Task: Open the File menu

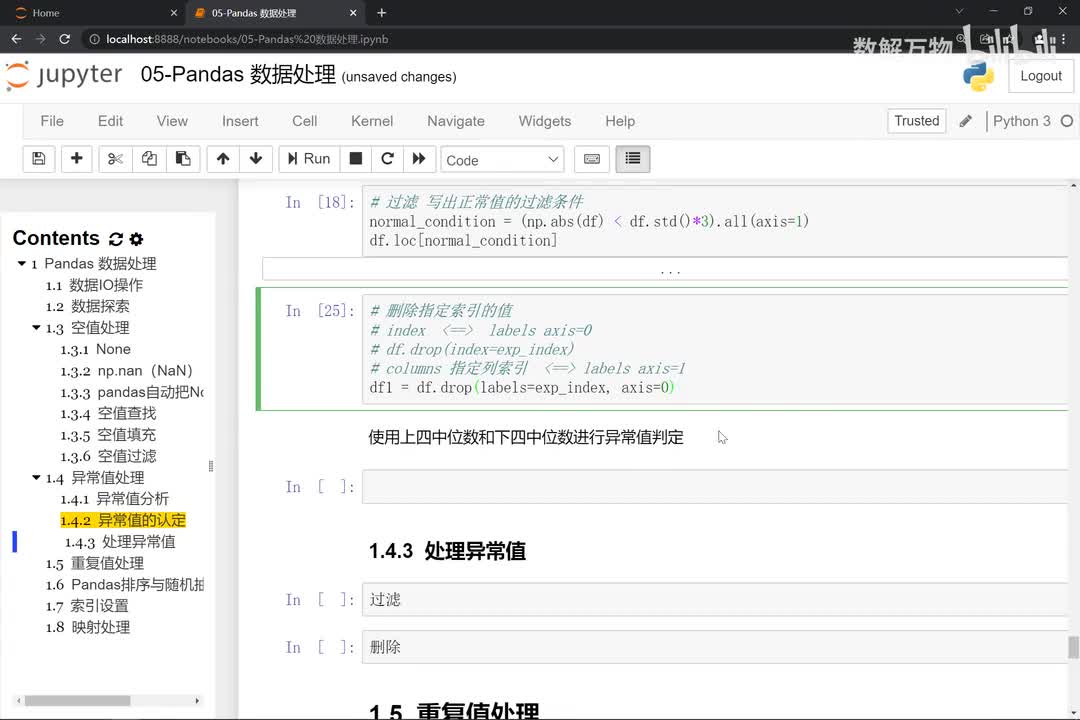Action: (52, 121)
